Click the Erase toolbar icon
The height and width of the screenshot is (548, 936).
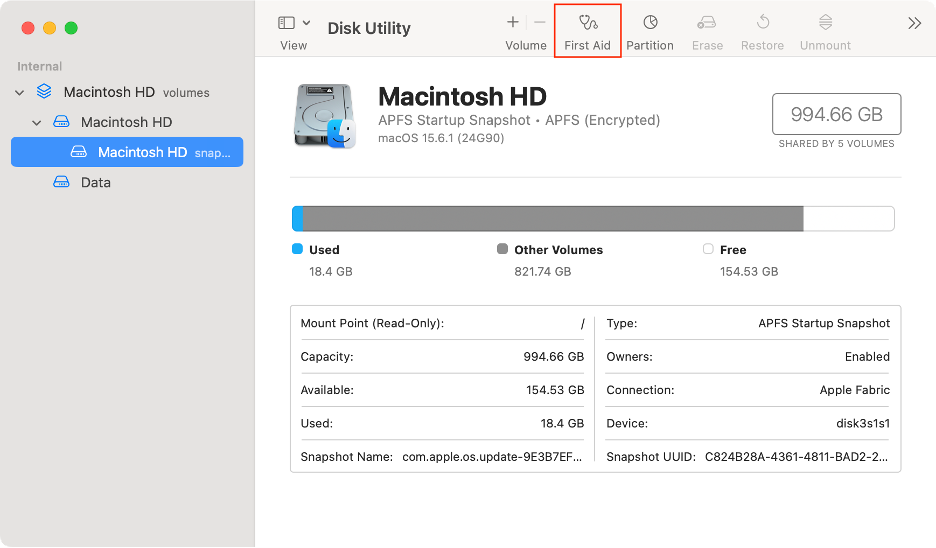click(x=707, y=23)
